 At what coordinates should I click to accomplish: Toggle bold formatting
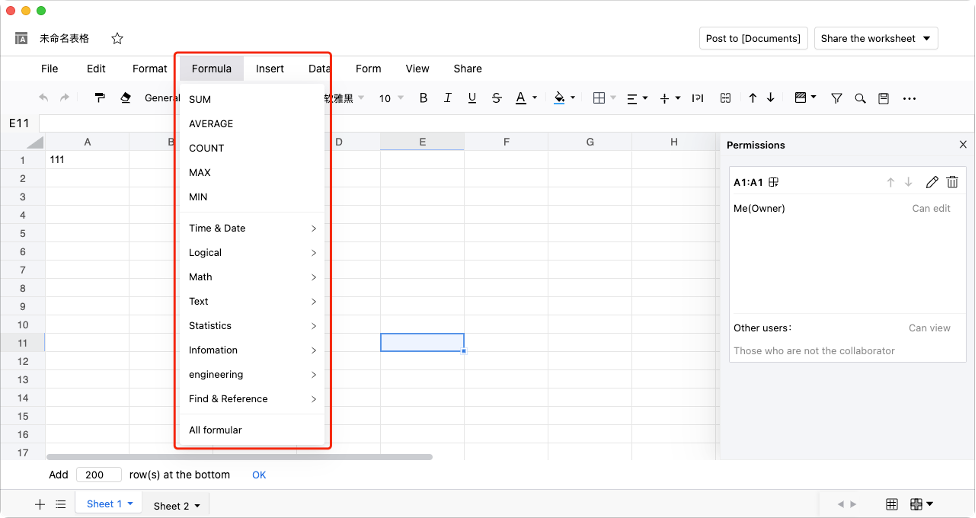tap(423, 98)
